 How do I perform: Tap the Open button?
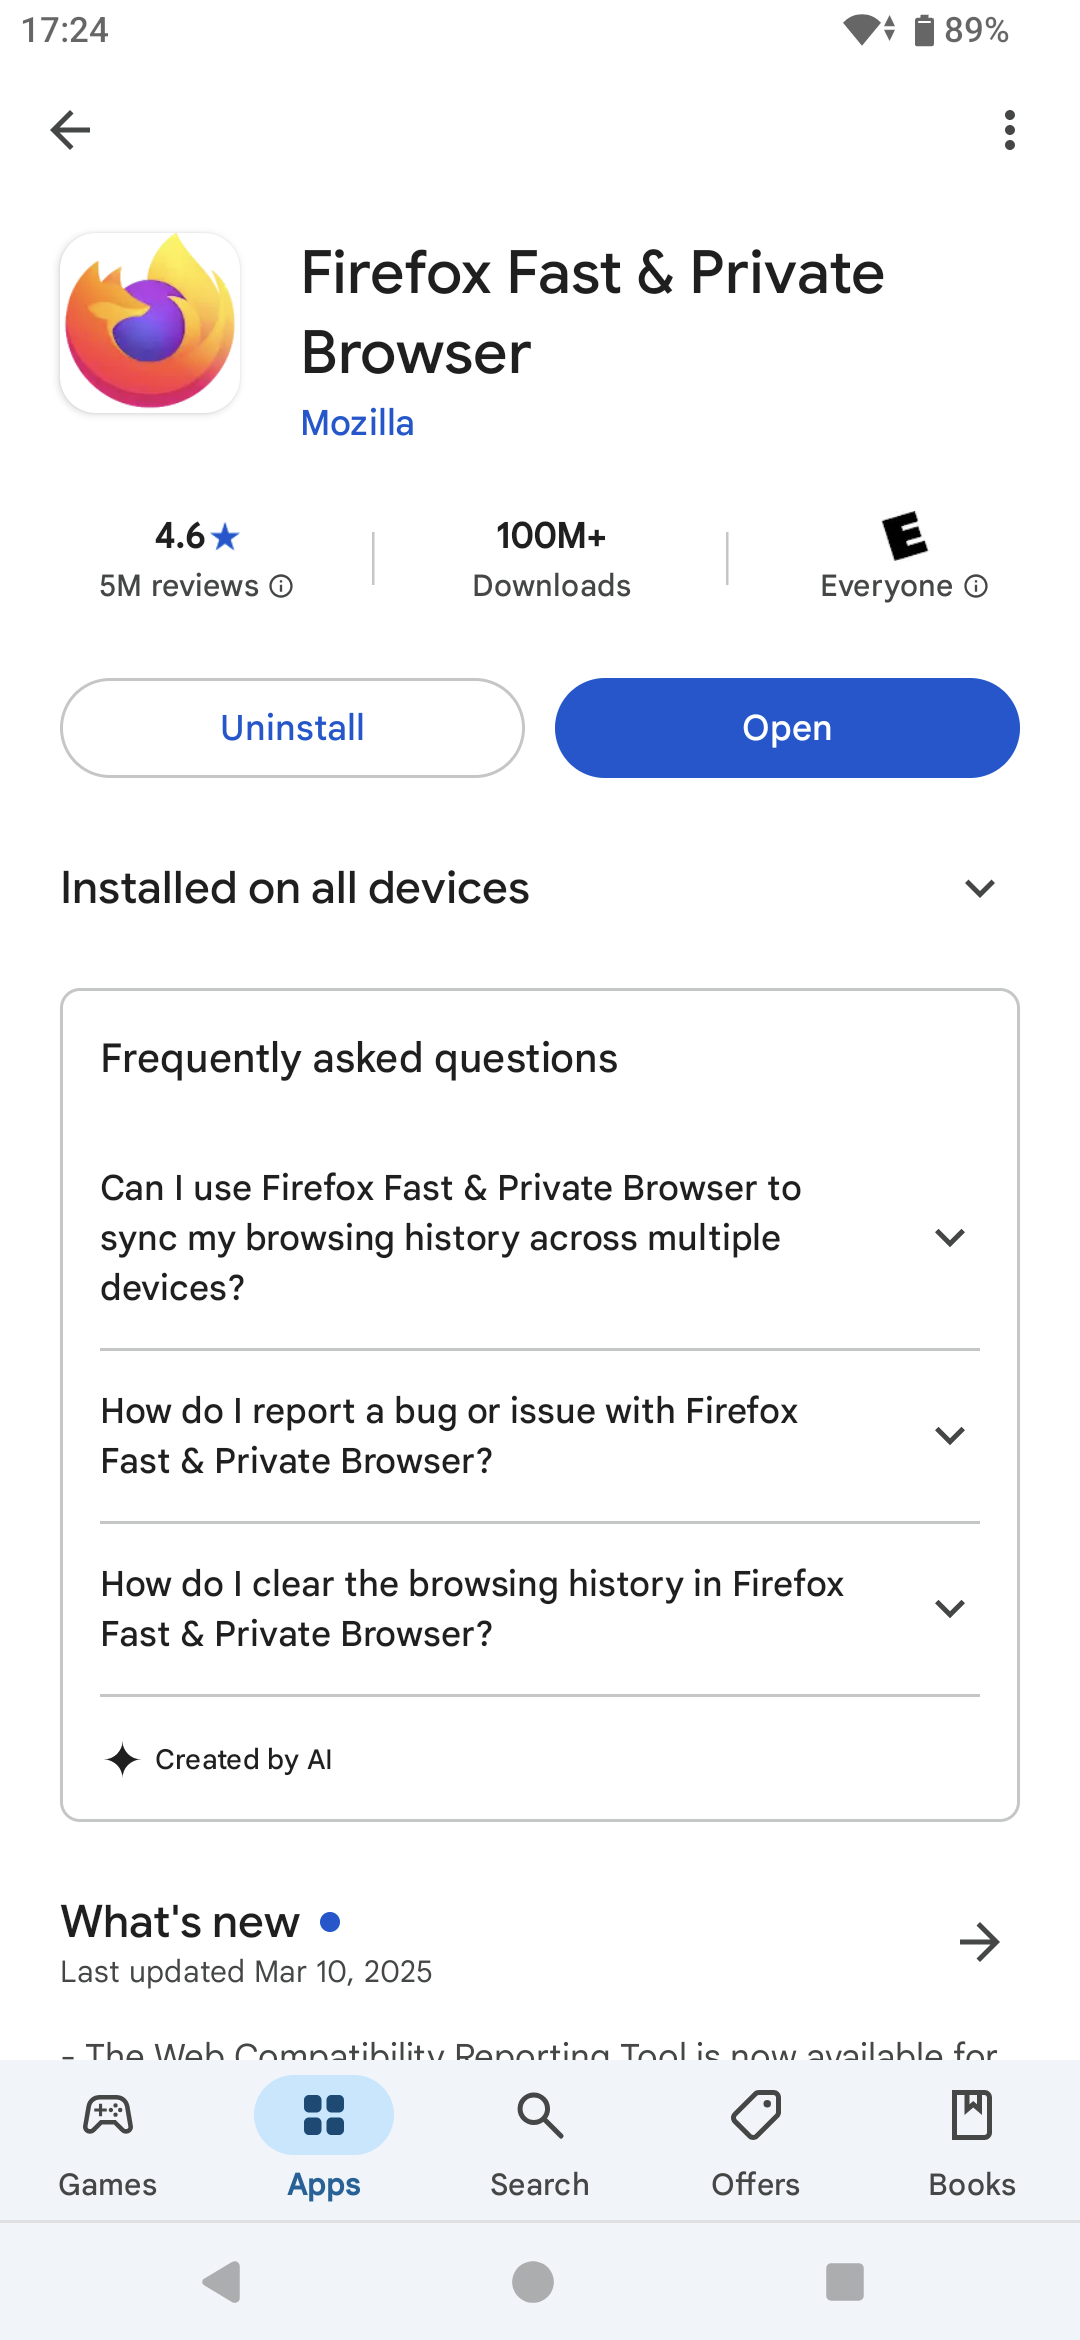click(787, 728)
